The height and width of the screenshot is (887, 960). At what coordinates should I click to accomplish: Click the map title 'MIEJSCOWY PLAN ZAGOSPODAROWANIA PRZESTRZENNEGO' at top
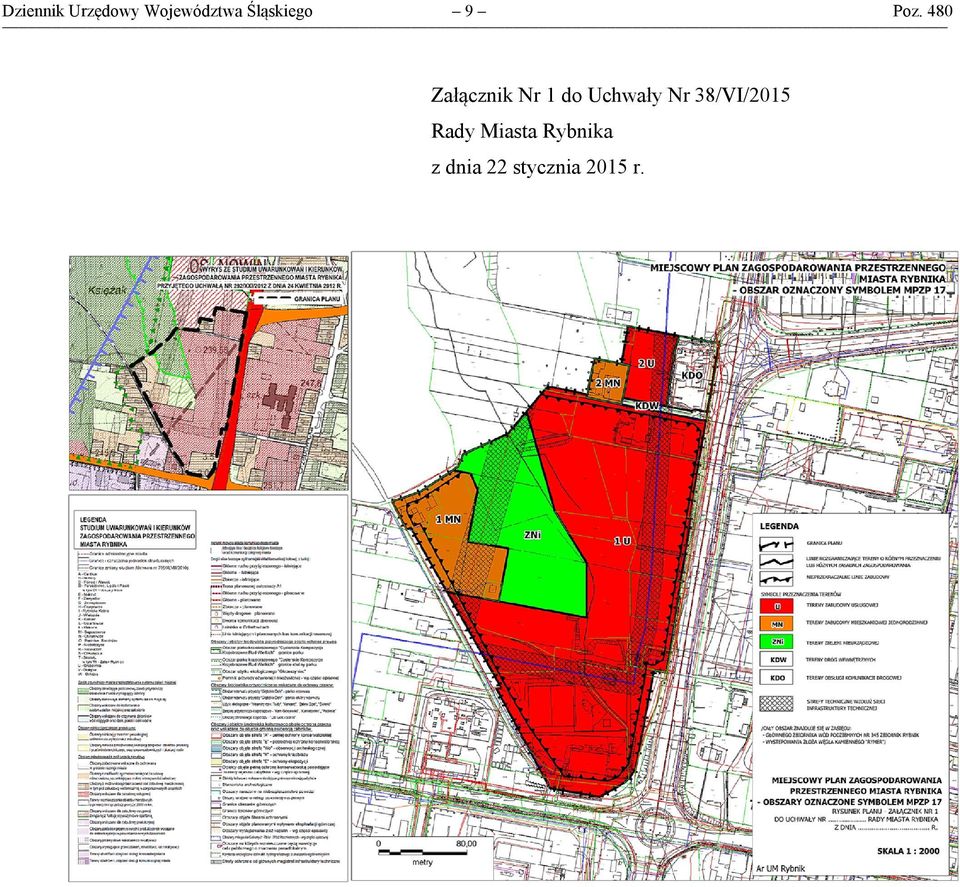pos(798,268)
